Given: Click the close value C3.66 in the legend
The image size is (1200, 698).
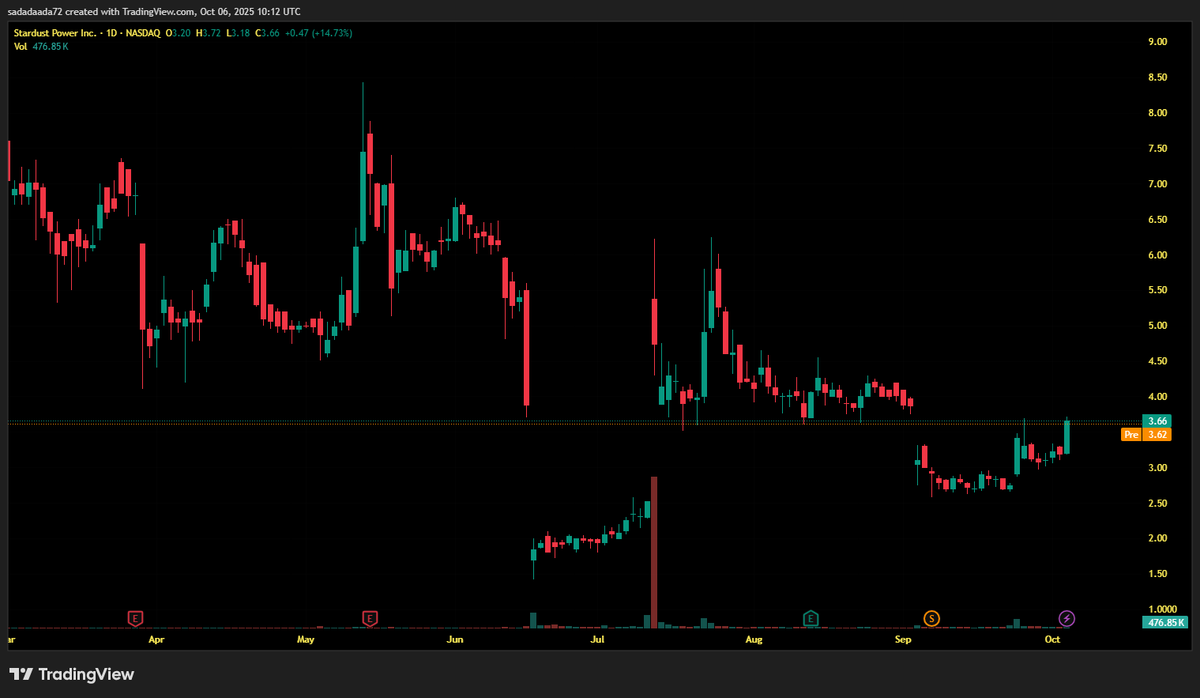Looking at the screenshot, I should click(266, 33).
